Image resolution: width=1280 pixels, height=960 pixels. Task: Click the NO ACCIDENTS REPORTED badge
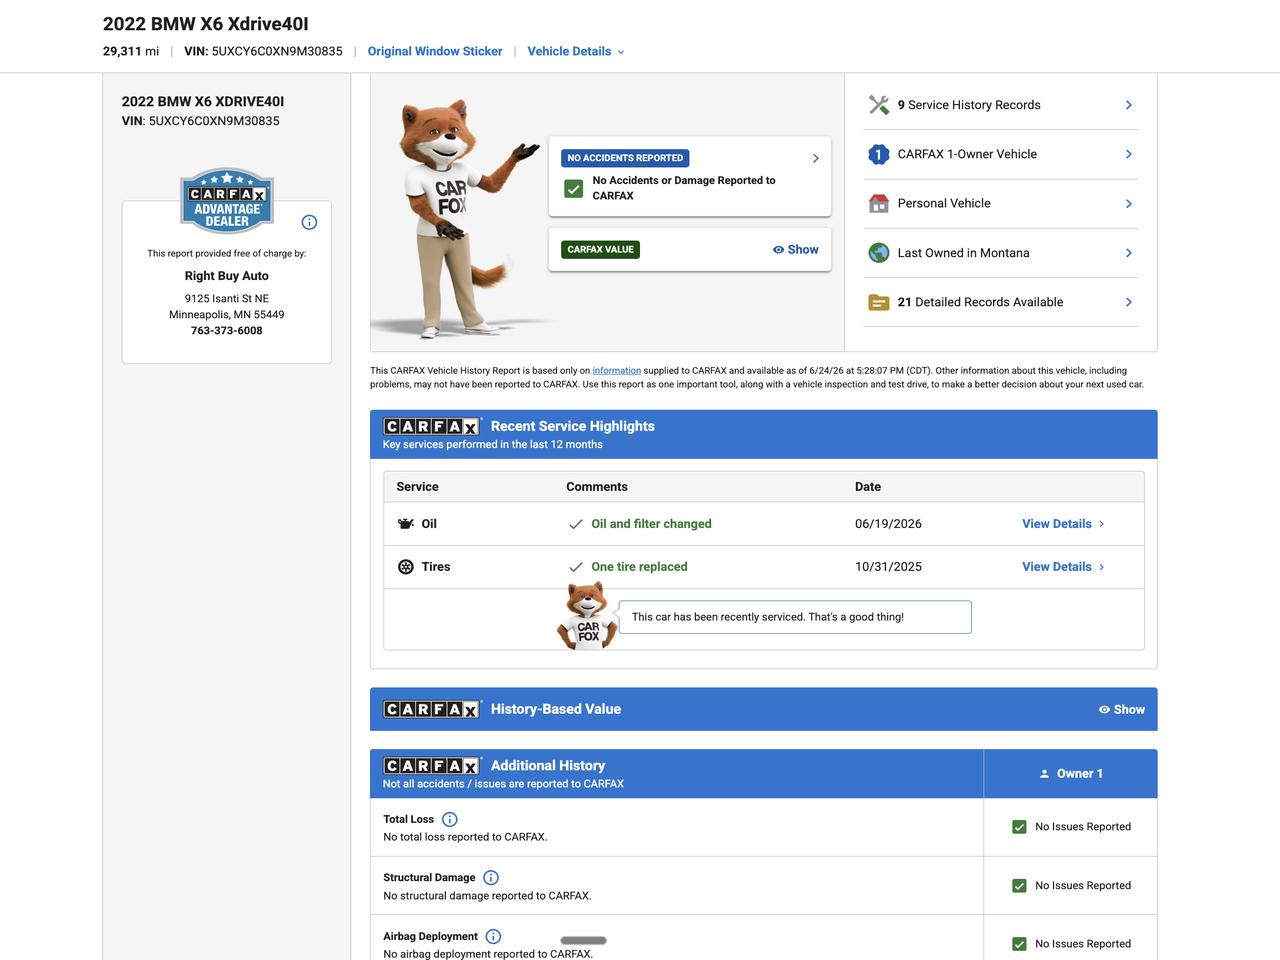click(625, 158)
